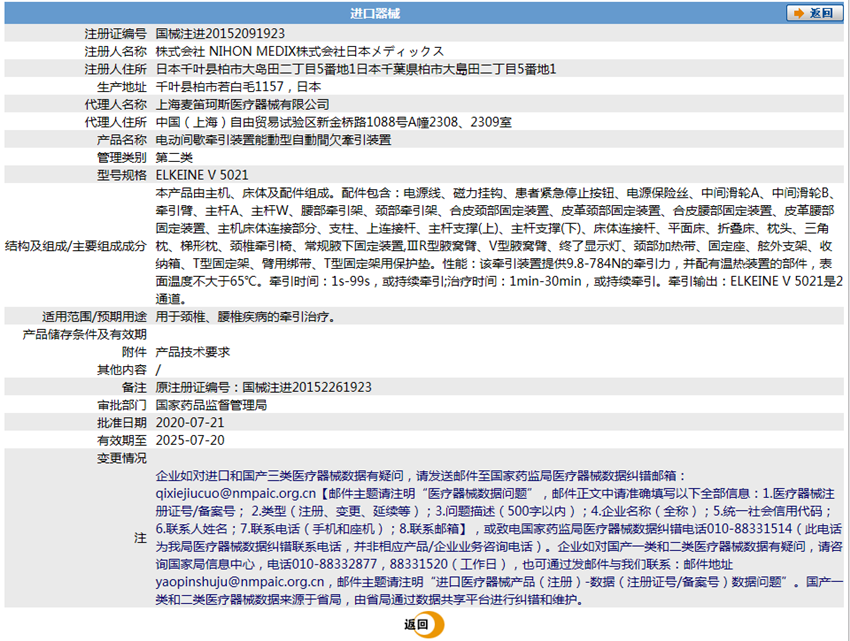Click the 注 label beside the notice

point(140,538)
